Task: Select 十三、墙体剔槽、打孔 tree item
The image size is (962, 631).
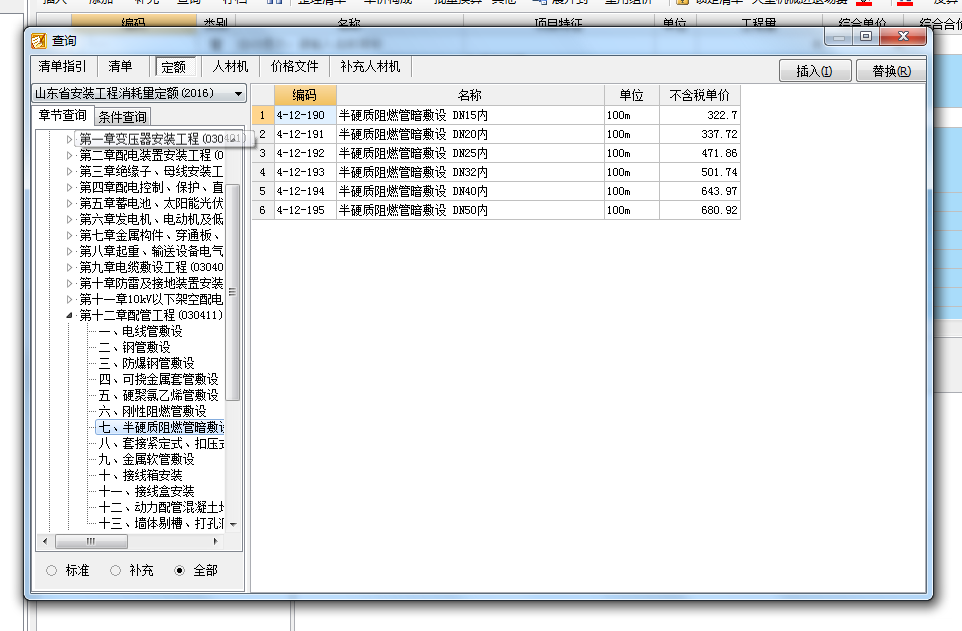Action: (161, 522)
